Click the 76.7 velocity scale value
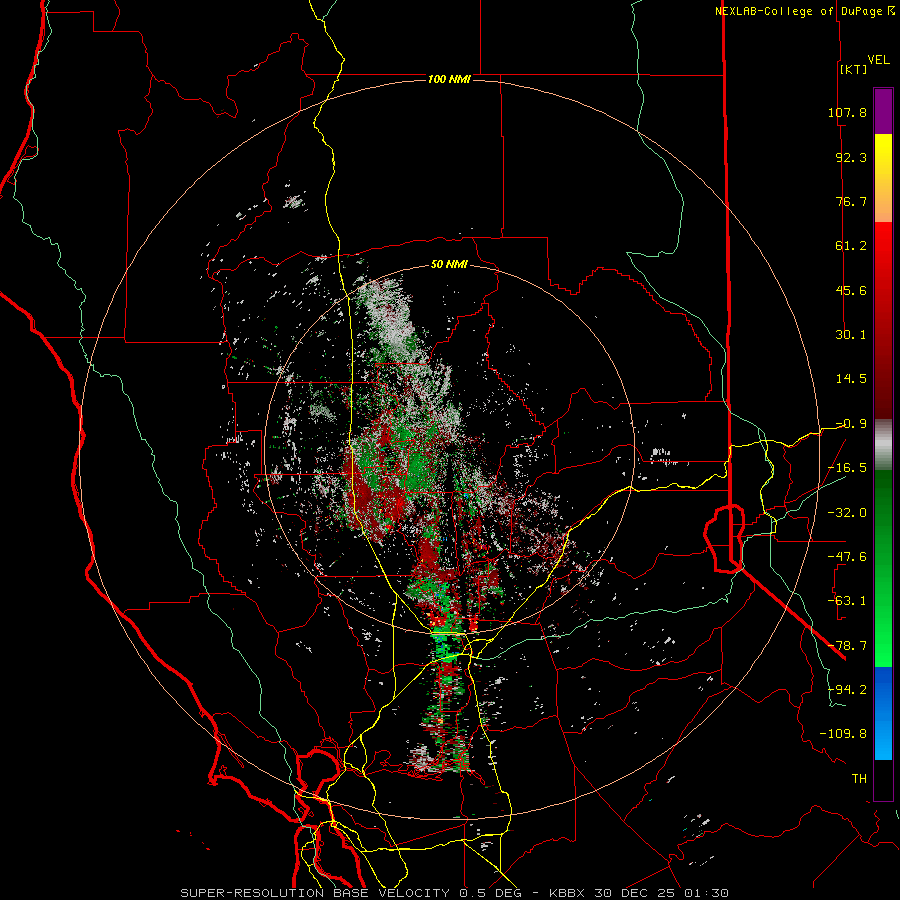The image size is (900, 900). coord(851,201)
